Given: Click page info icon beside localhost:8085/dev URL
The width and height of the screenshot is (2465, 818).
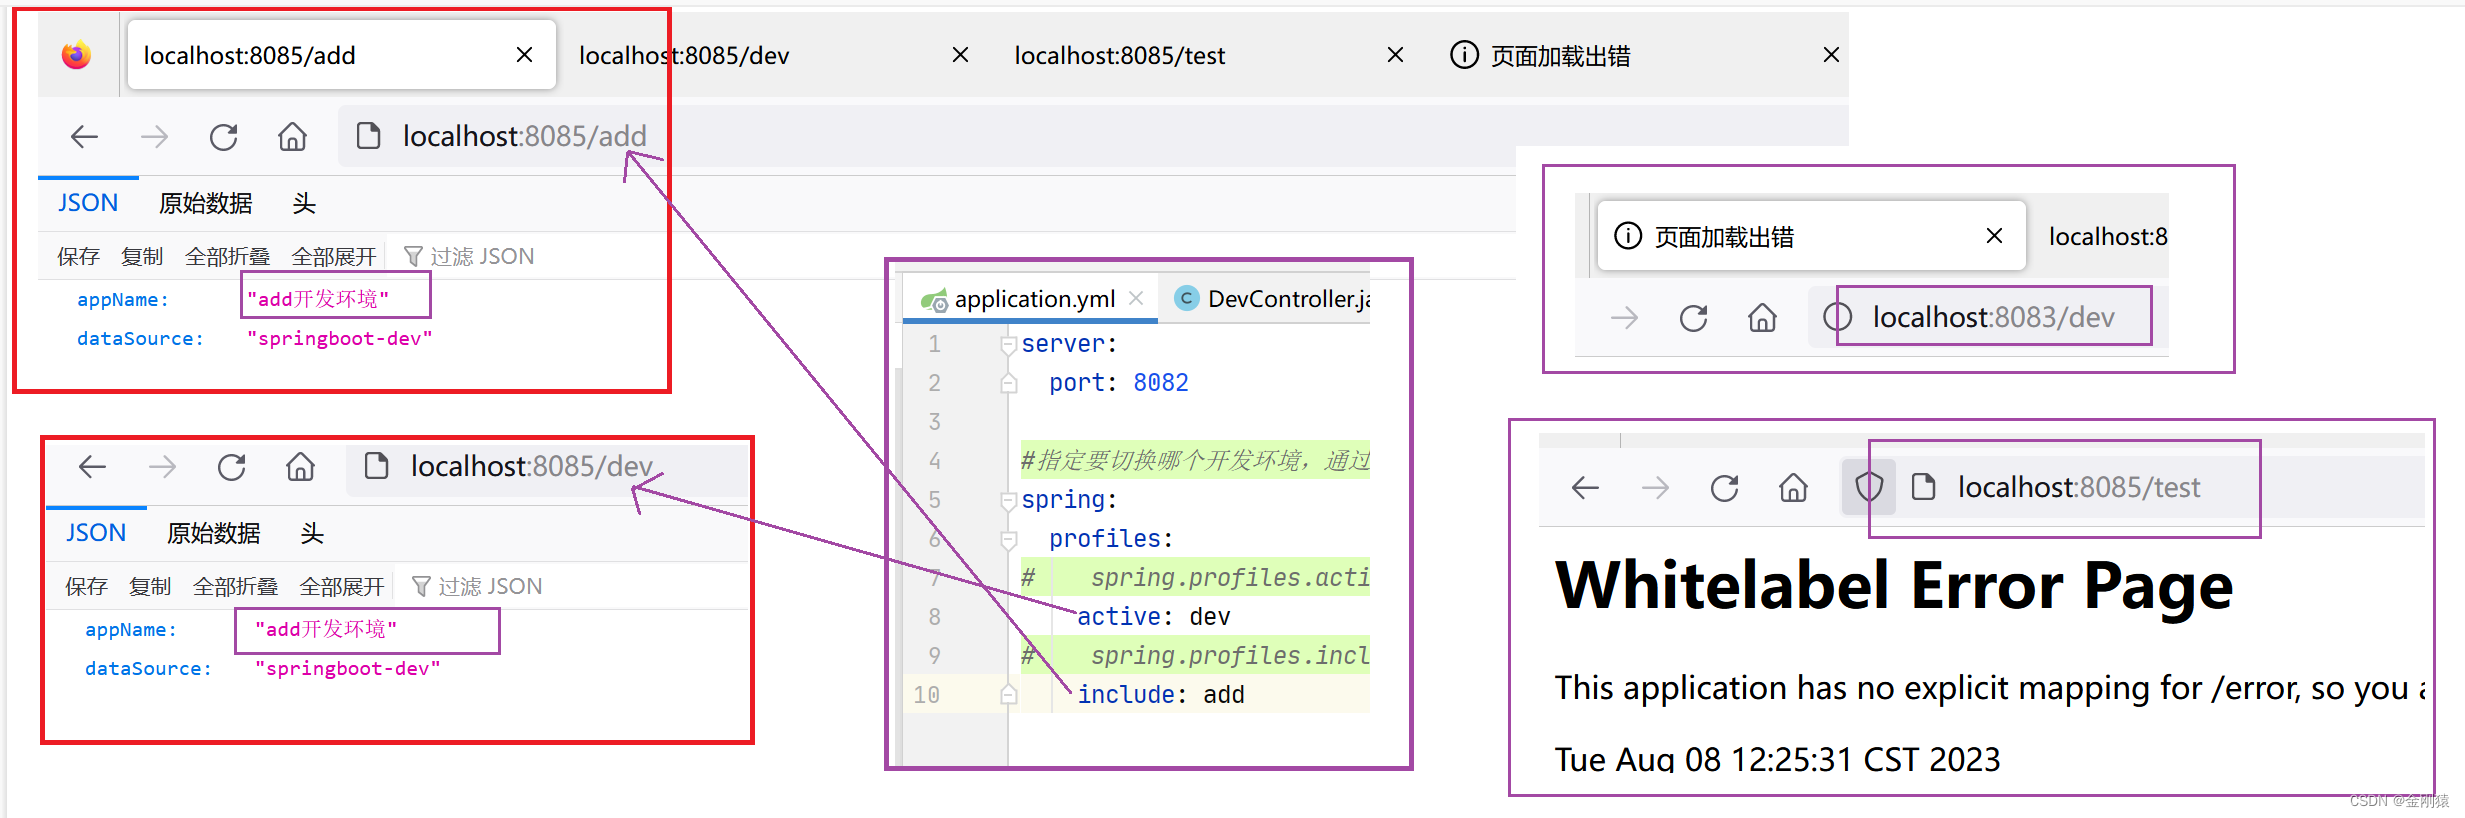Looking at the screenshot, I should [x=376, y=466].
